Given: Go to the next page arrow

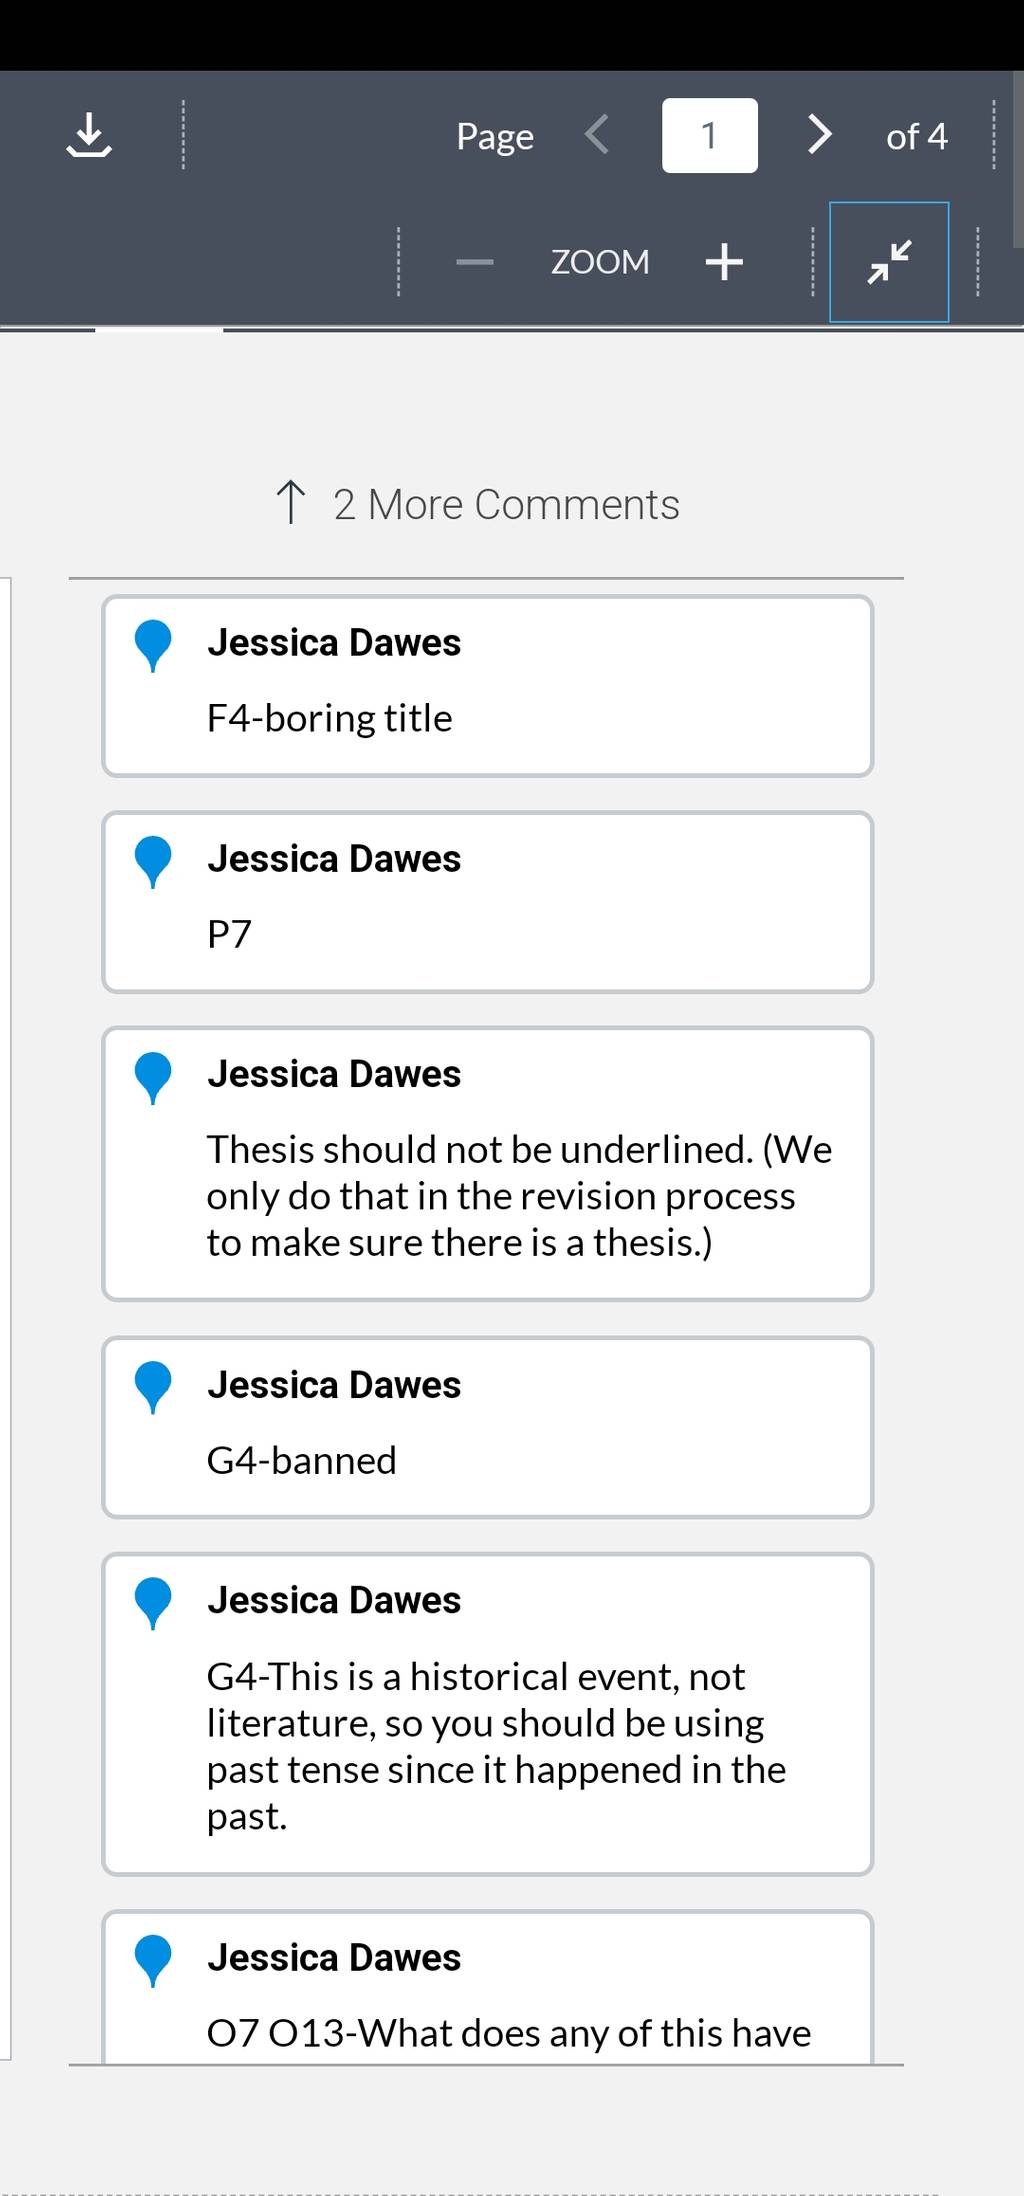Looking at the screenshot, I should (x=820, y=134).
